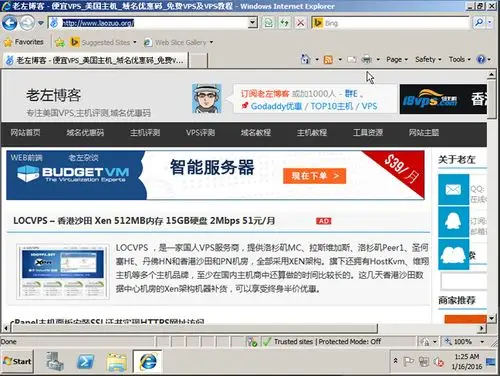The height and width of the screenshot is (376, 500).
Task: Click orange 现在下单 button on banner
Action: [x=314, y=176]
